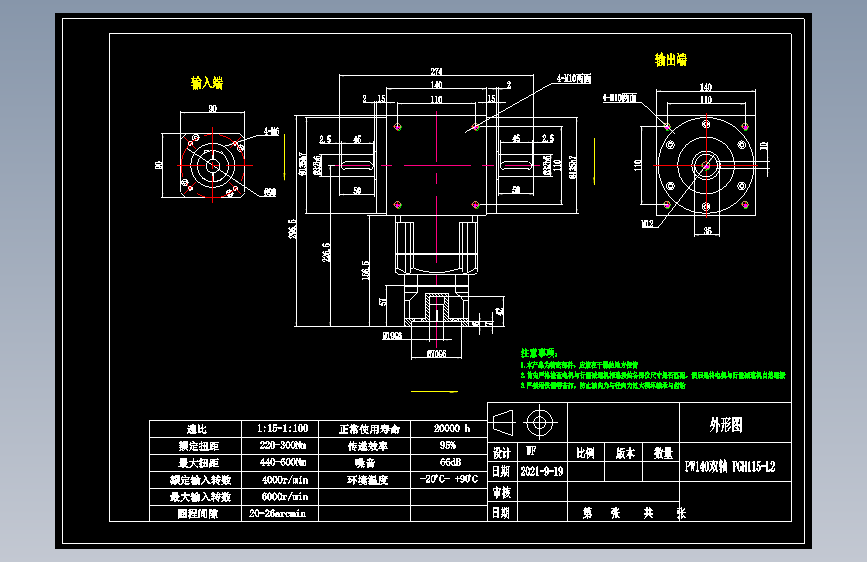Click the '数量' title block cell

663,454
